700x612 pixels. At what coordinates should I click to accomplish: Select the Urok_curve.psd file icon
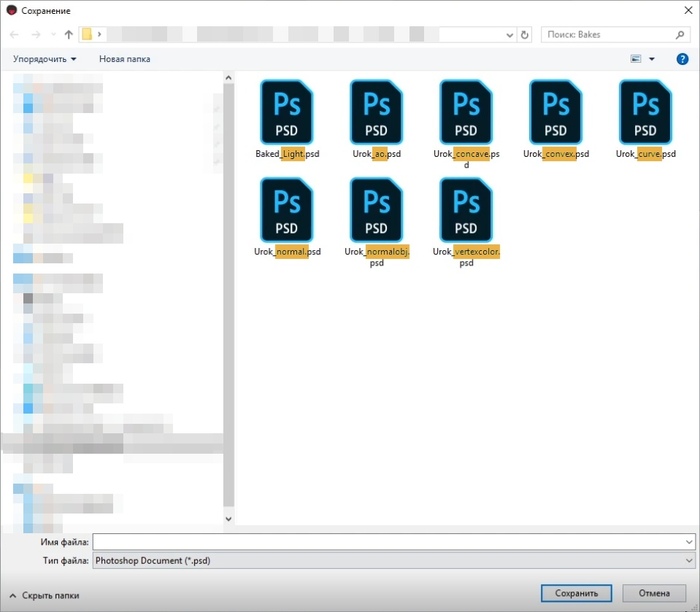[x=646, y=112]
